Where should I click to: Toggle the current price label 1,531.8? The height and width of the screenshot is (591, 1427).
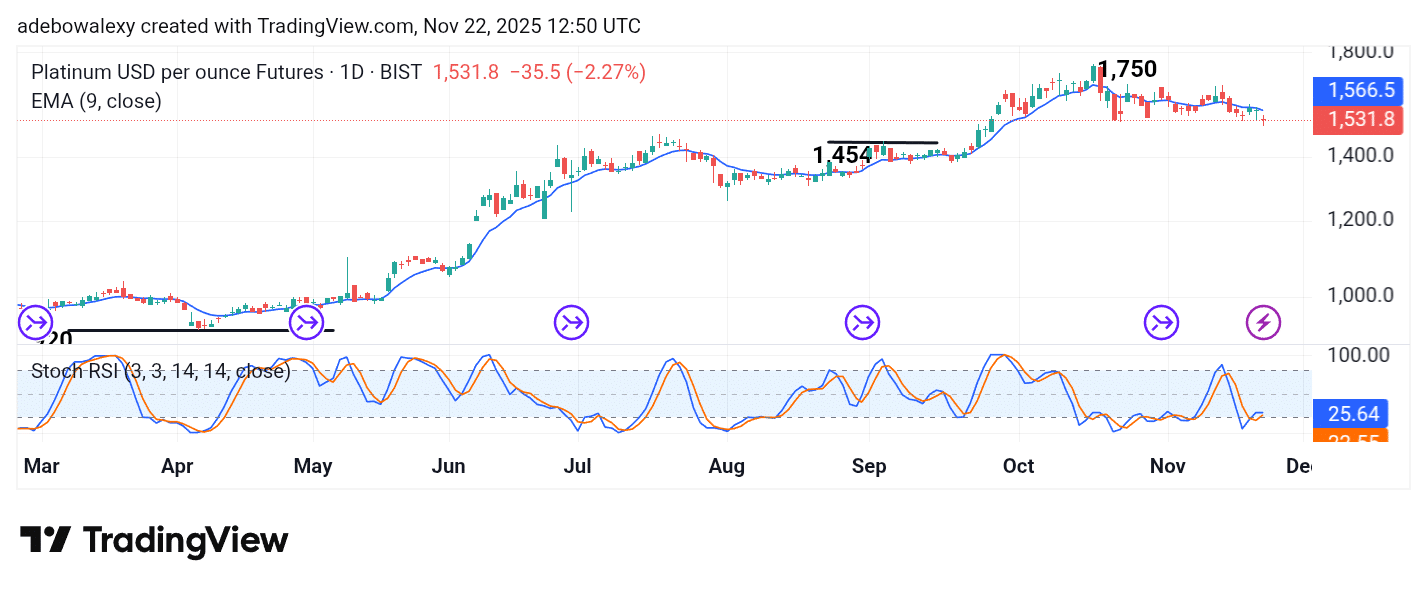[1357, 119]
